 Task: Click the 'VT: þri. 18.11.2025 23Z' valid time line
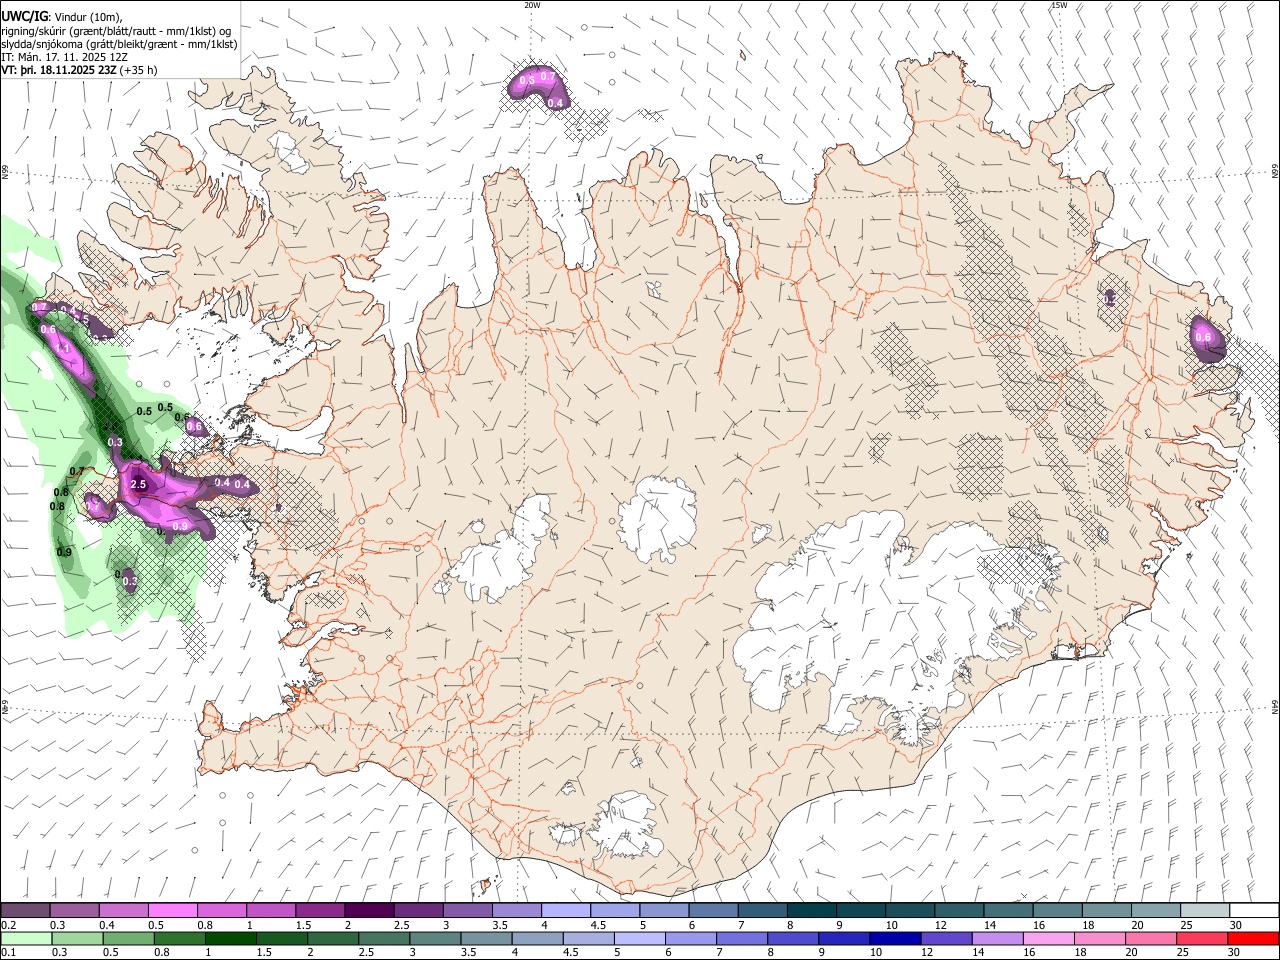59,71
